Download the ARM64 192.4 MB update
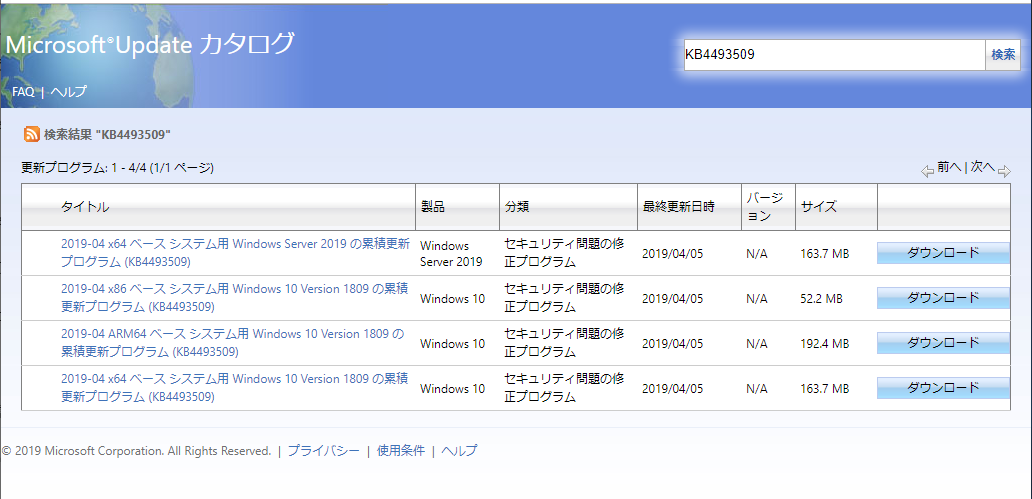Image resolution: width=1032 pixels, height=499 pixels. (x=943, y=342)
